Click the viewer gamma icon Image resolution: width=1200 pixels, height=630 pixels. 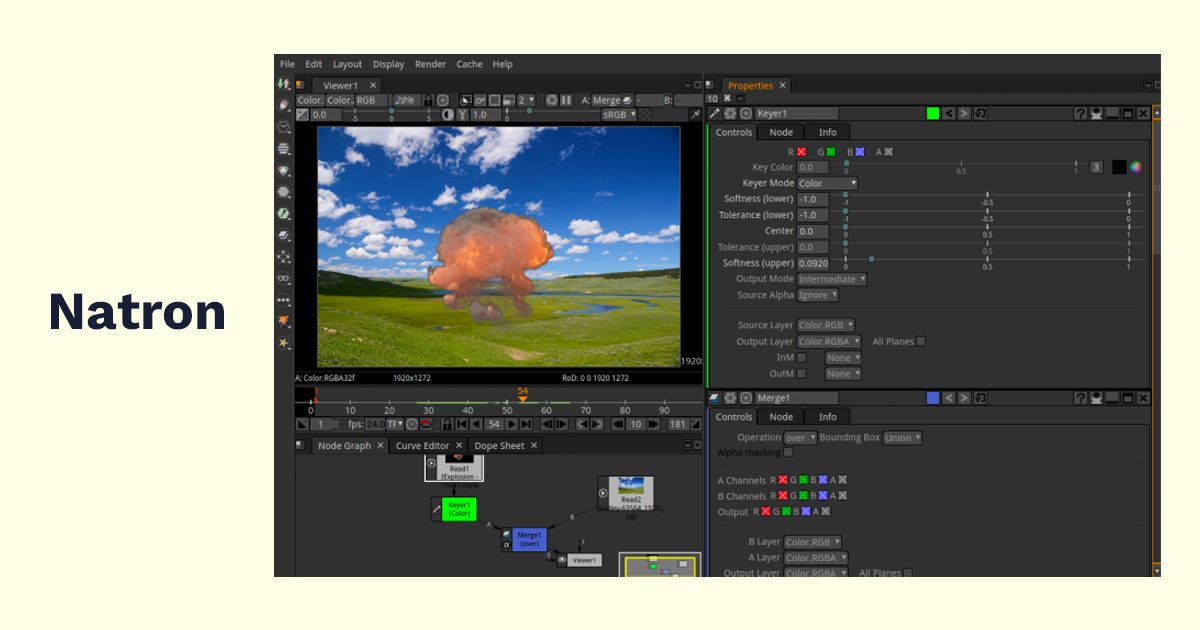463,114
